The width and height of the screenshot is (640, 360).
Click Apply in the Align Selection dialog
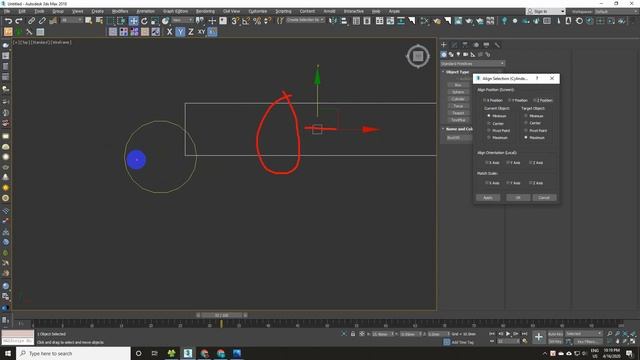488,198
